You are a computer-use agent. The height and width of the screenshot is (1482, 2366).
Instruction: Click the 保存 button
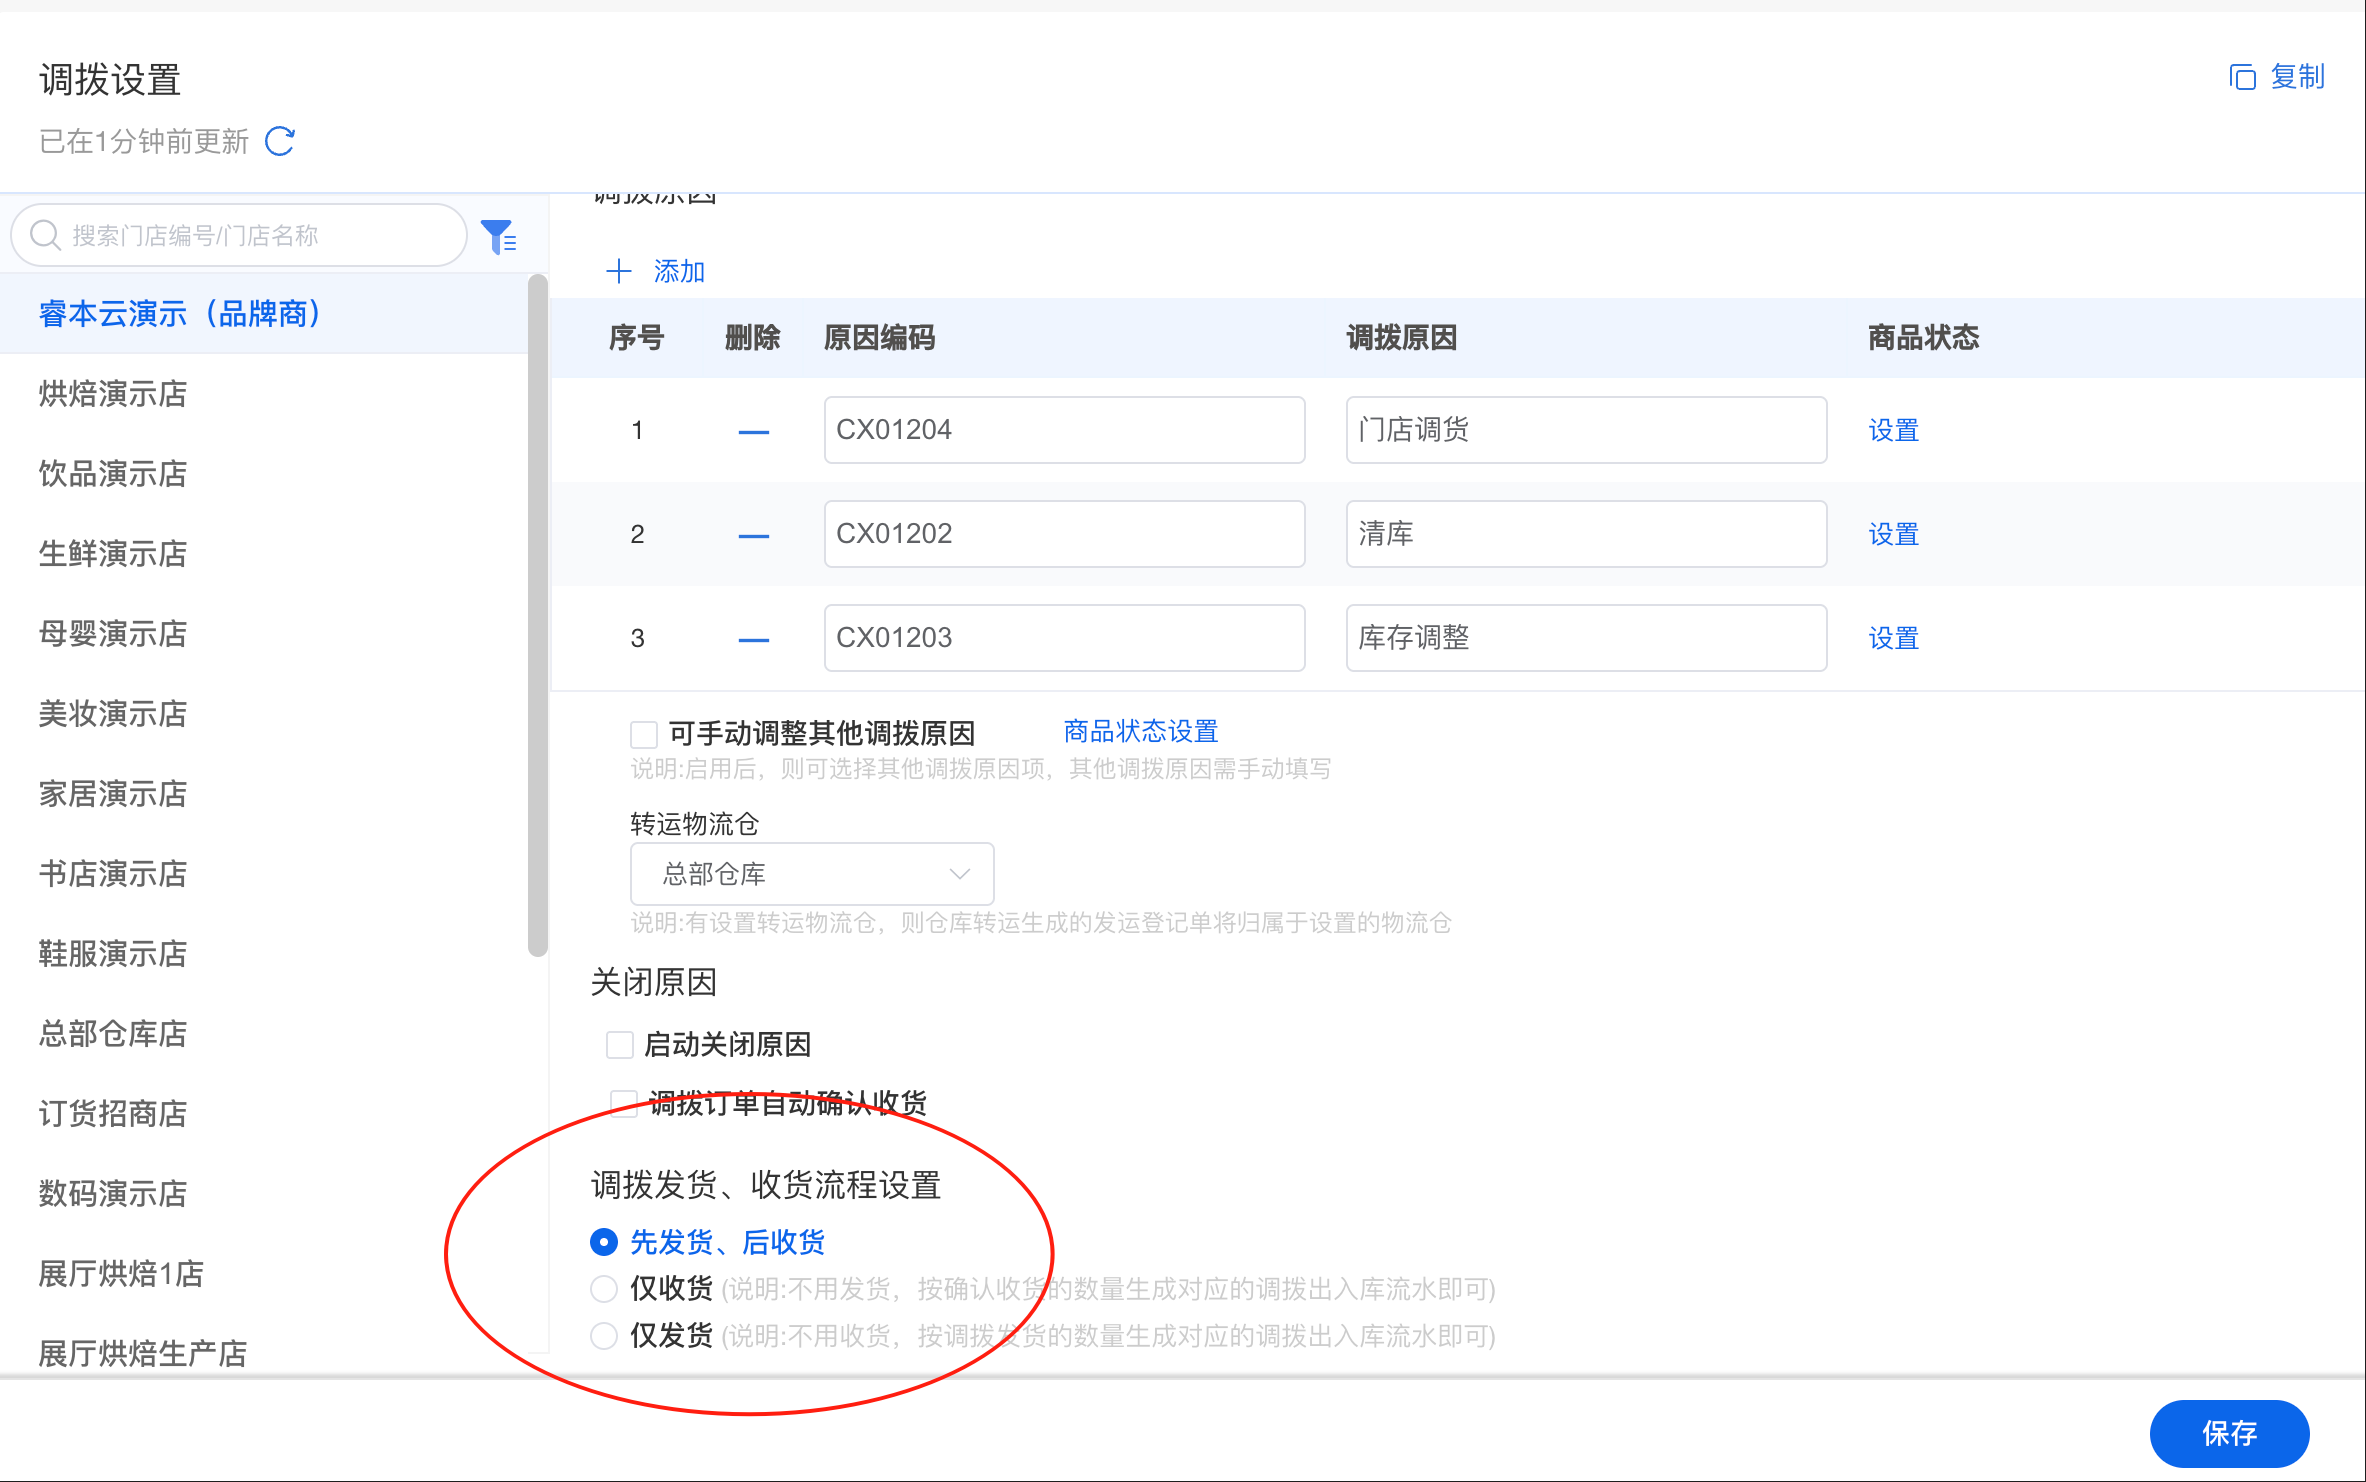click(x=2229, y=1433)
